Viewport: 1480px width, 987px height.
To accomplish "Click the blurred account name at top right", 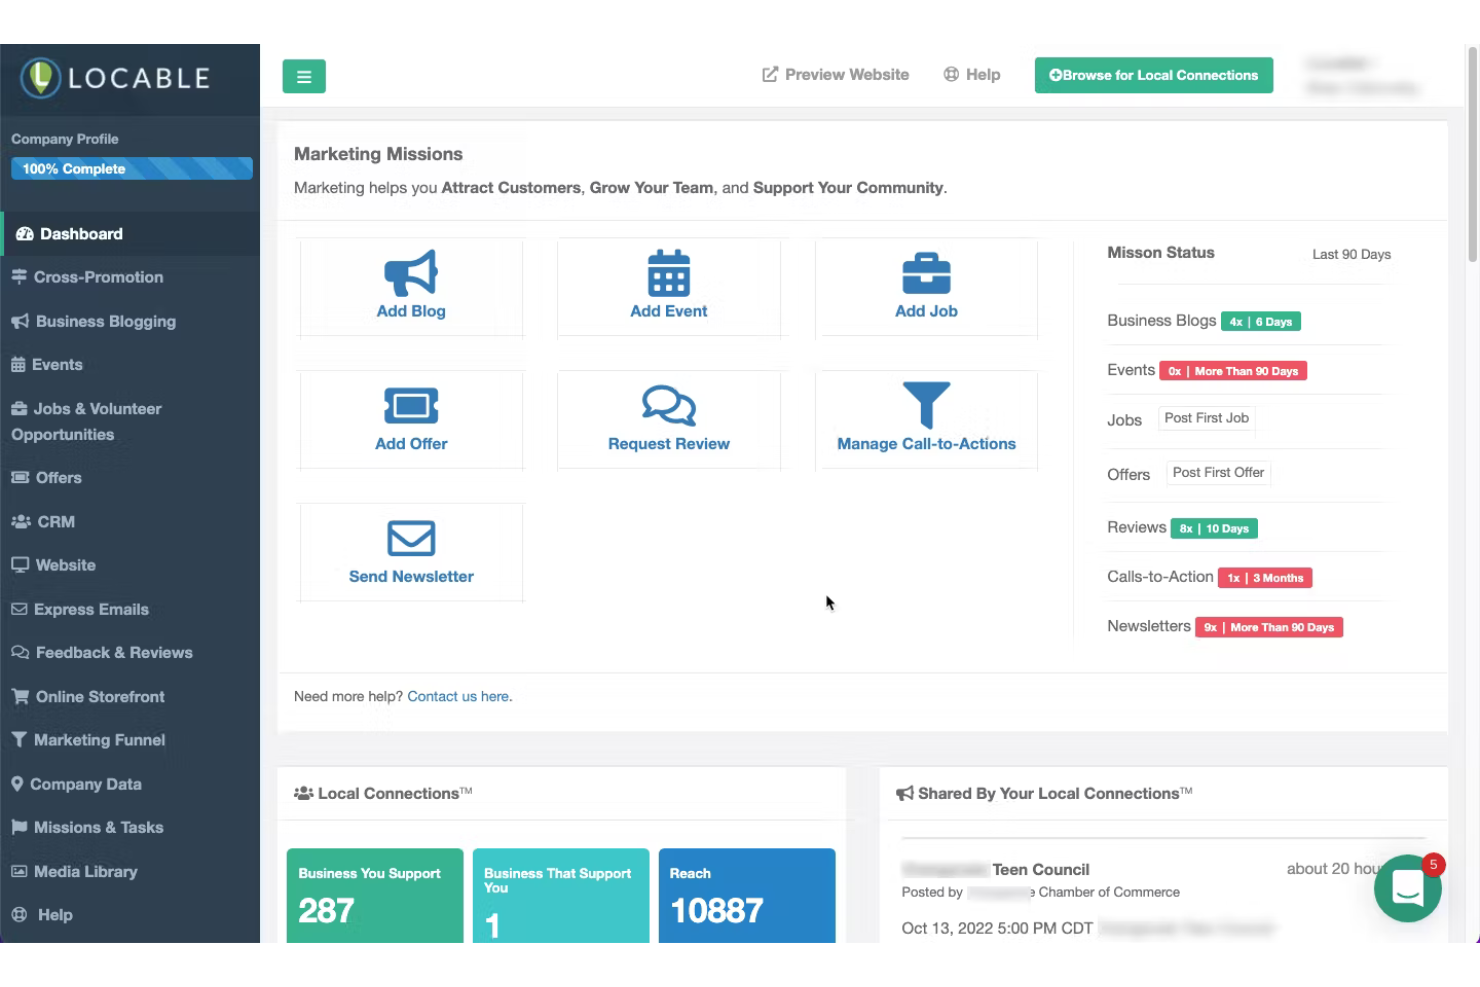I will point(1361,76).
